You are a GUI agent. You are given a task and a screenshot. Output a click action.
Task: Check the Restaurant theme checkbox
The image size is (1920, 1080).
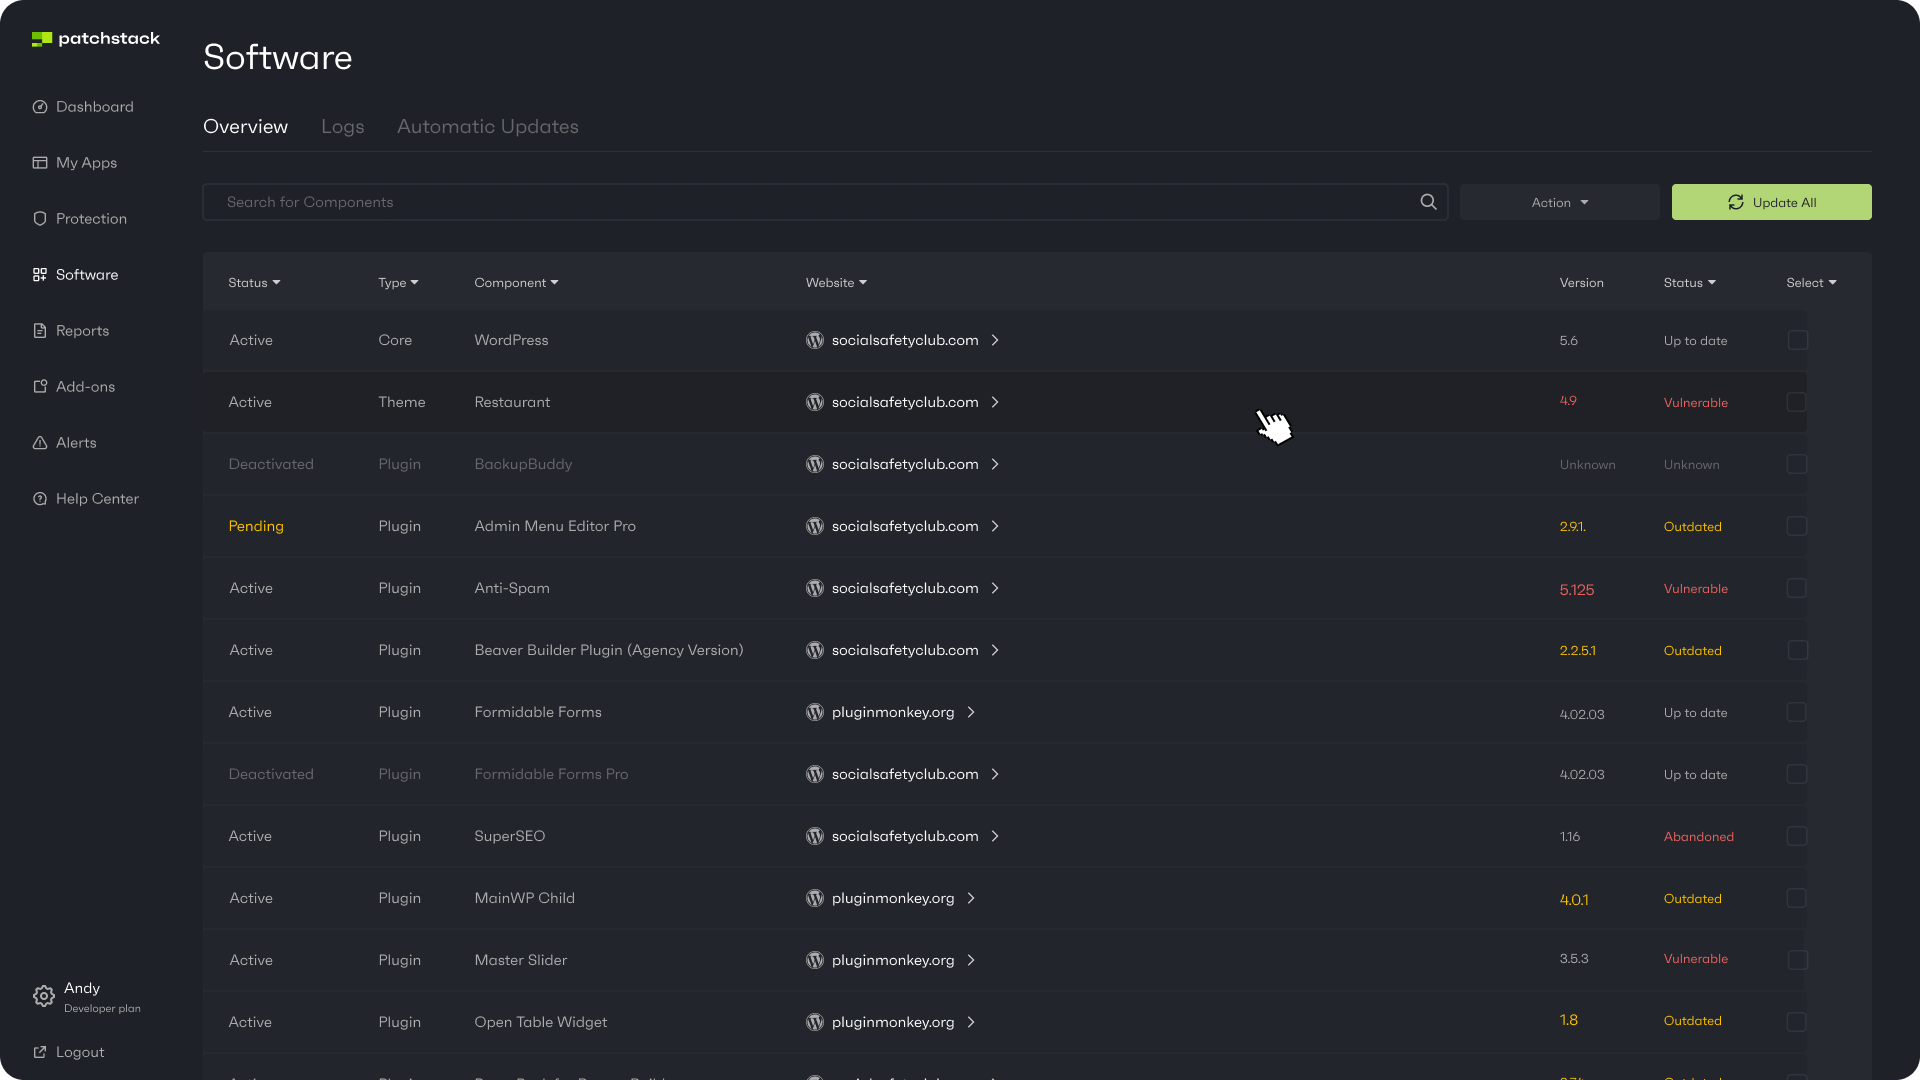tap(1797, 402)
